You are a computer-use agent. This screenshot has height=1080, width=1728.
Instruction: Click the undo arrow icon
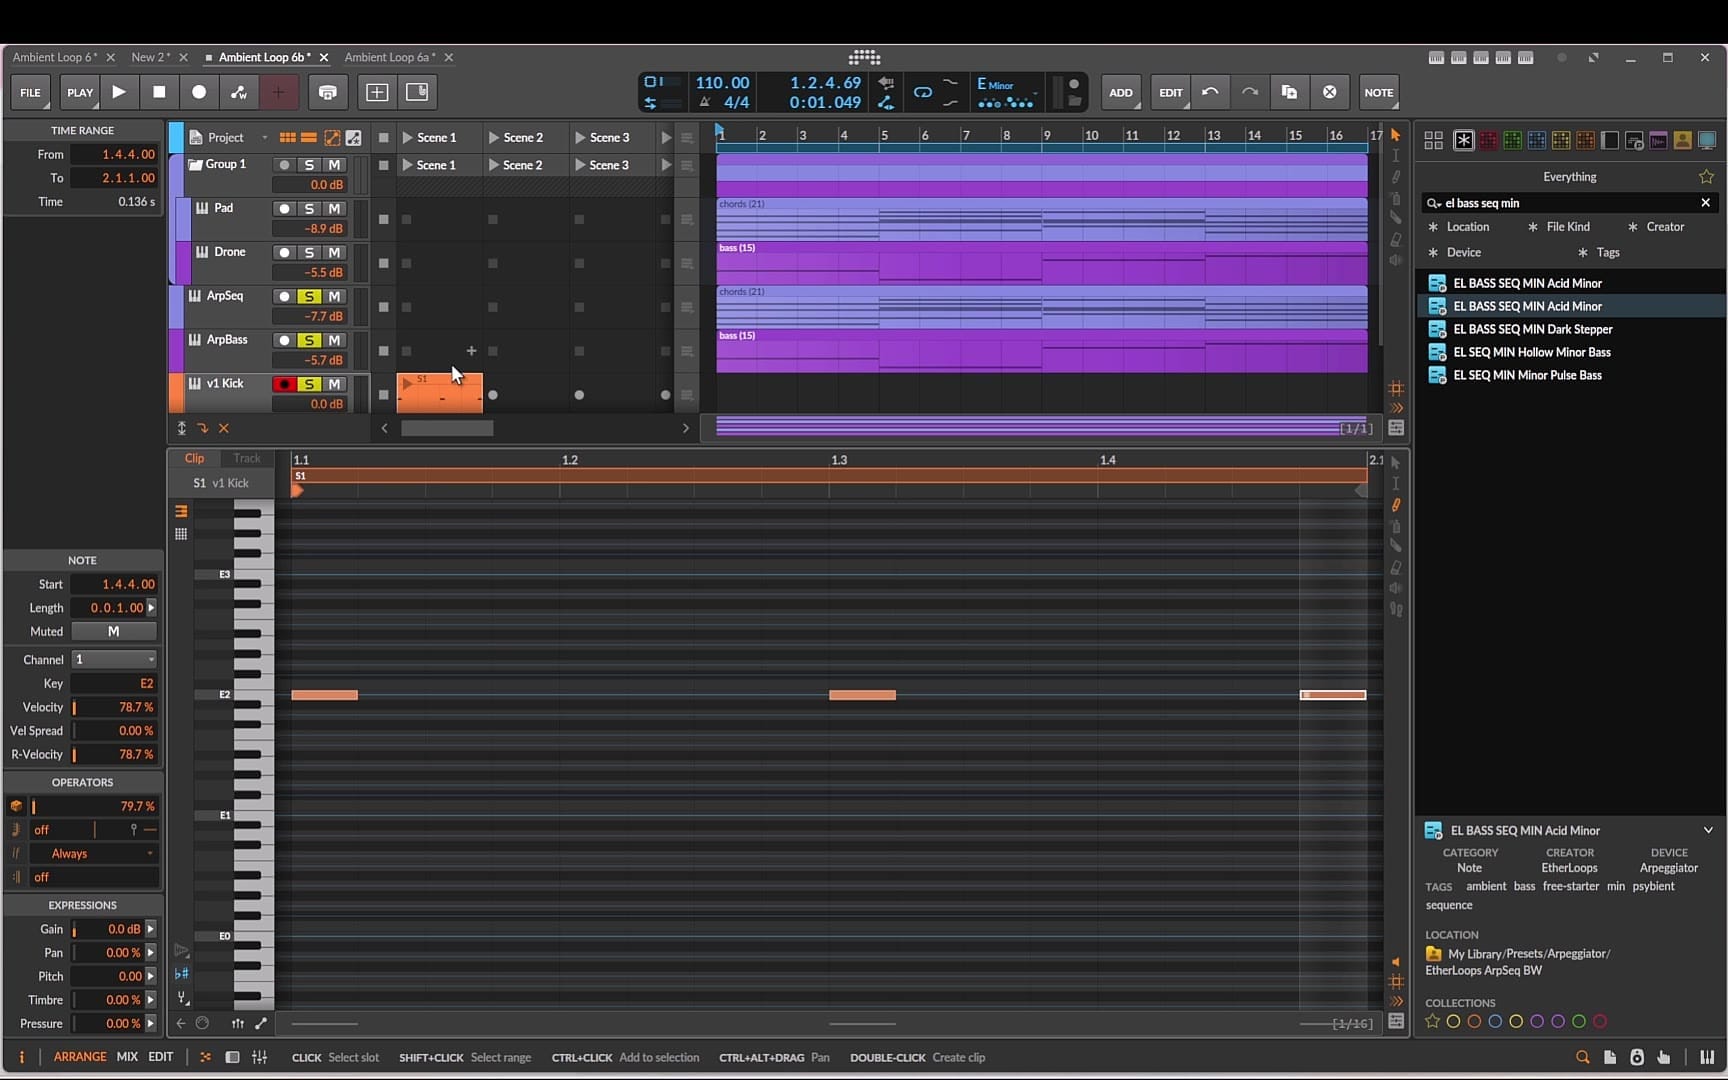1210,92
